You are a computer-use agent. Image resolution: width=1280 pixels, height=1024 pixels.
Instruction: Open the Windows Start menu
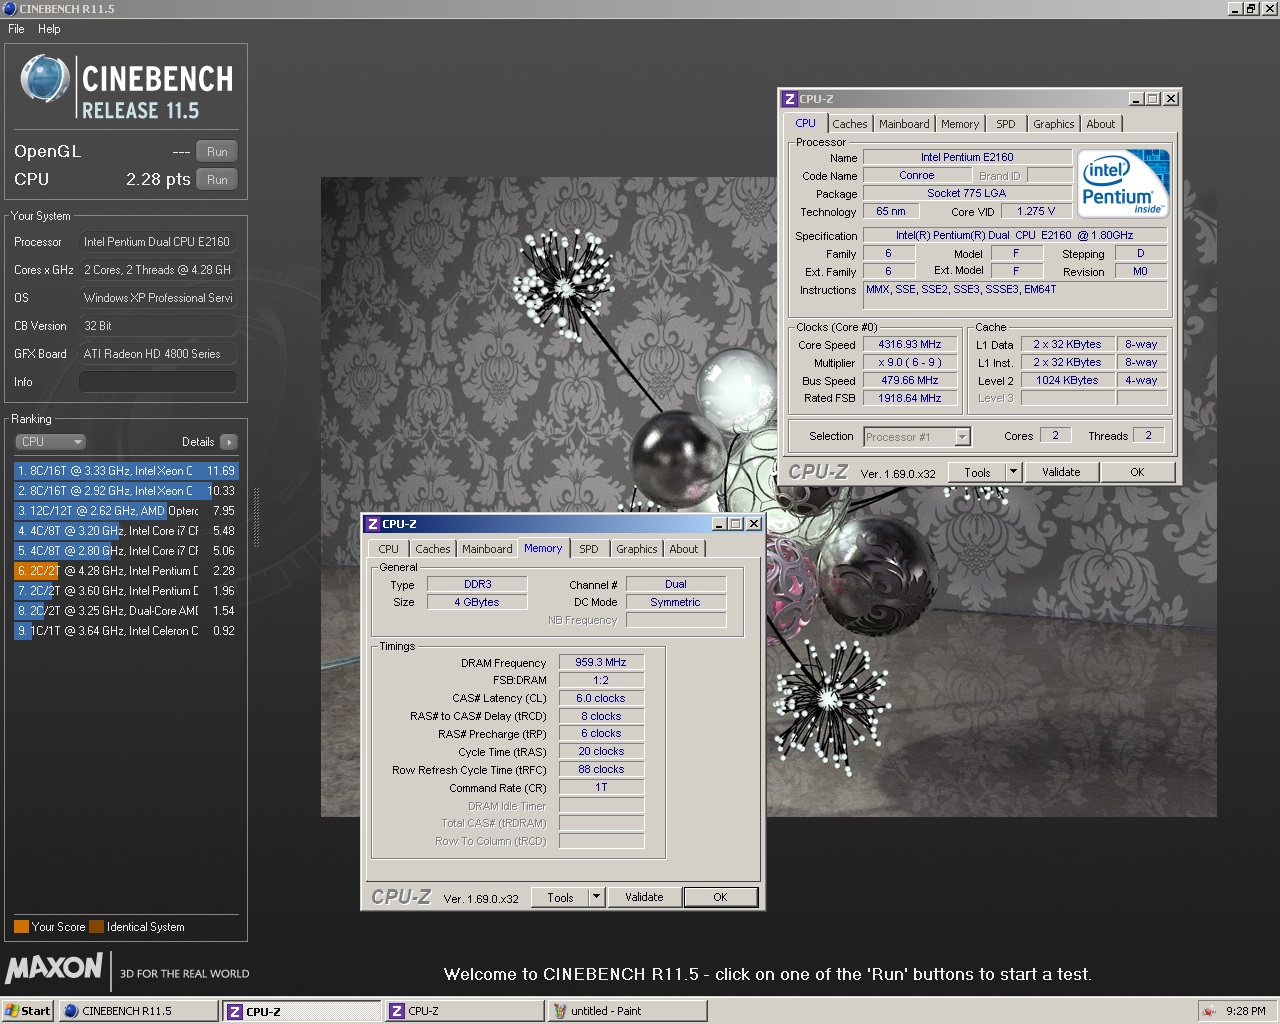(x=28, y=1011)
